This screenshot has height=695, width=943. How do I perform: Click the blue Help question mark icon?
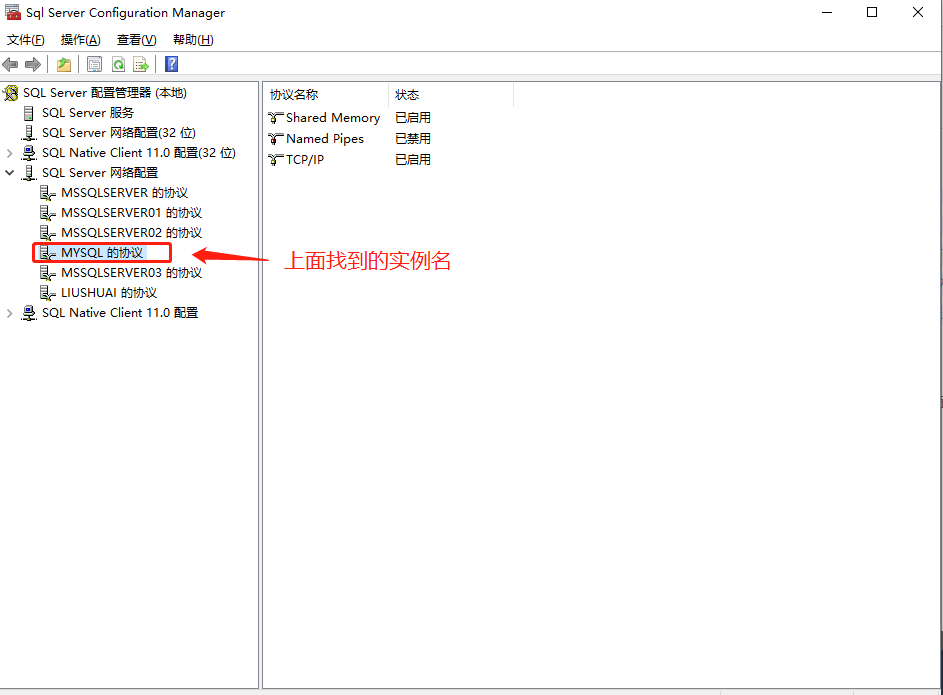[x=170, y=64]
